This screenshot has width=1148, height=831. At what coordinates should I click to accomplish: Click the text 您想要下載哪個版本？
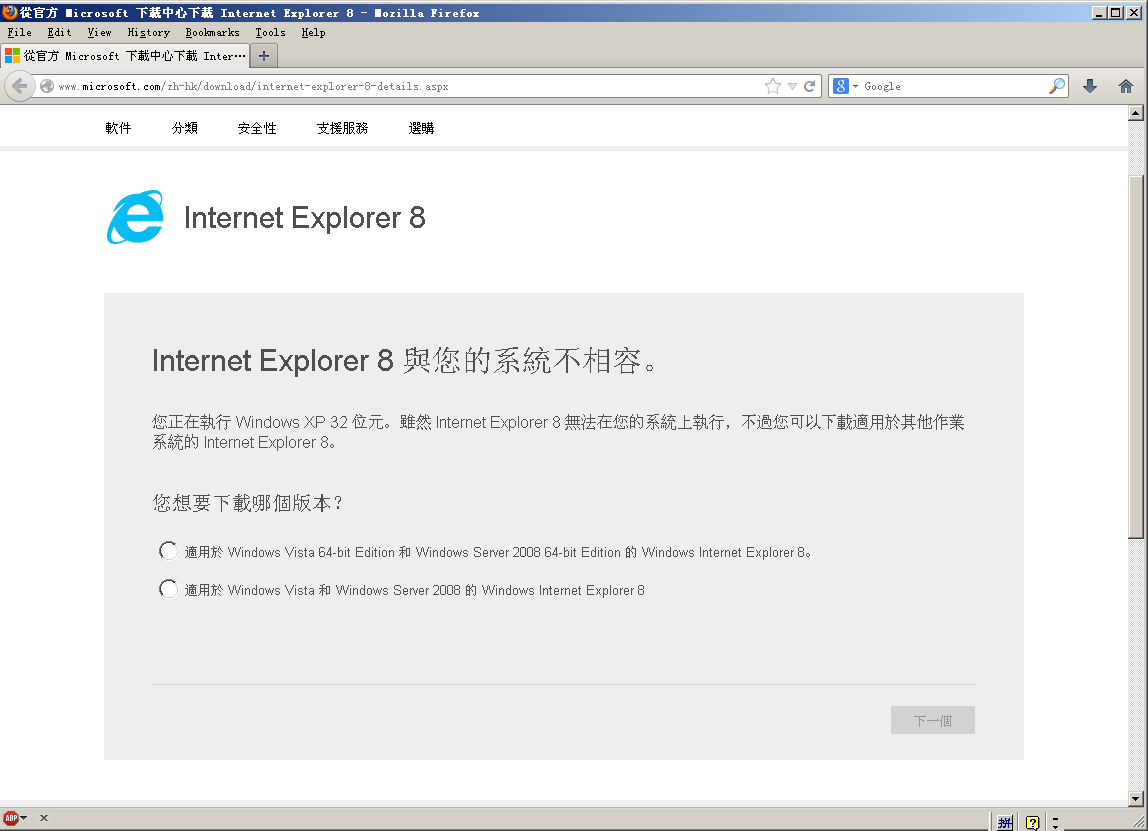pos(247,503)
